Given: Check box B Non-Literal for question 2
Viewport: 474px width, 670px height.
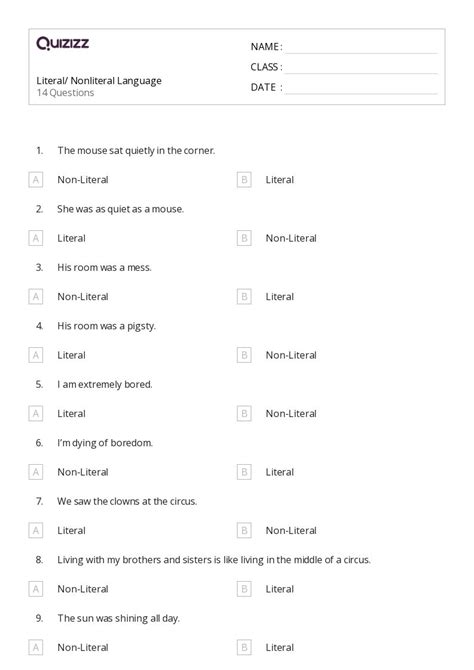Looking at the screenshot, I should (x=244, y=238).
